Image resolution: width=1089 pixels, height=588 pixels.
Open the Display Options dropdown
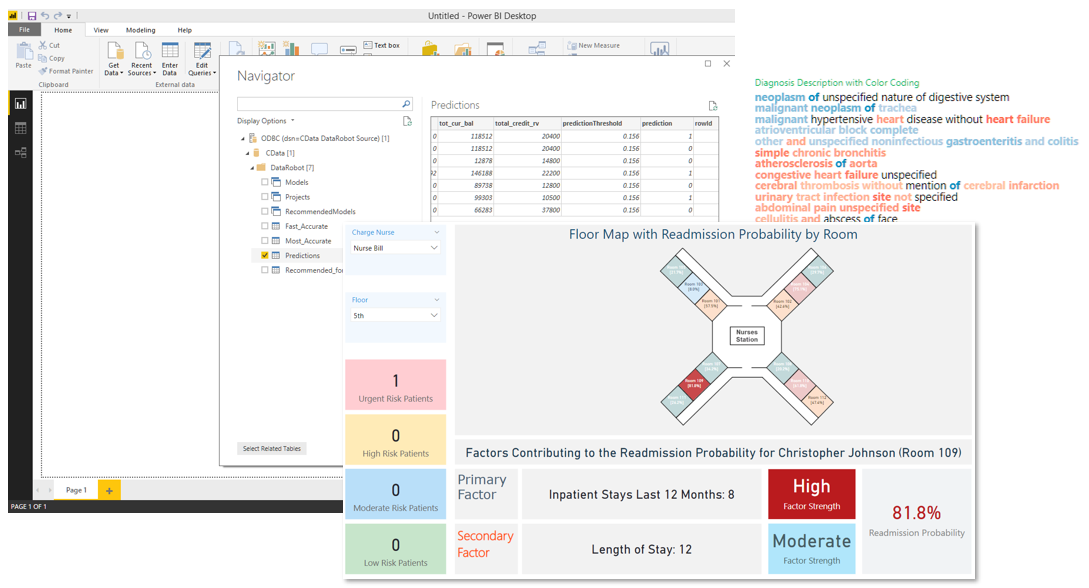point(266,121)
